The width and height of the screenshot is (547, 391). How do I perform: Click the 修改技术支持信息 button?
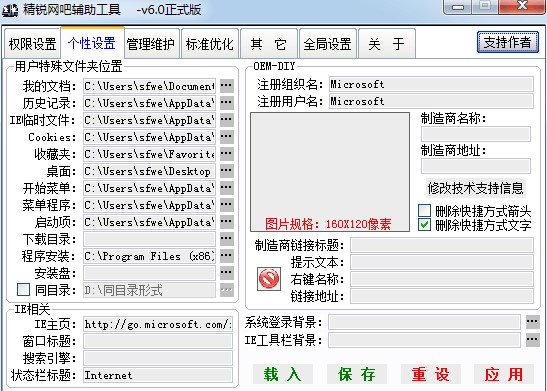point(475,188)
